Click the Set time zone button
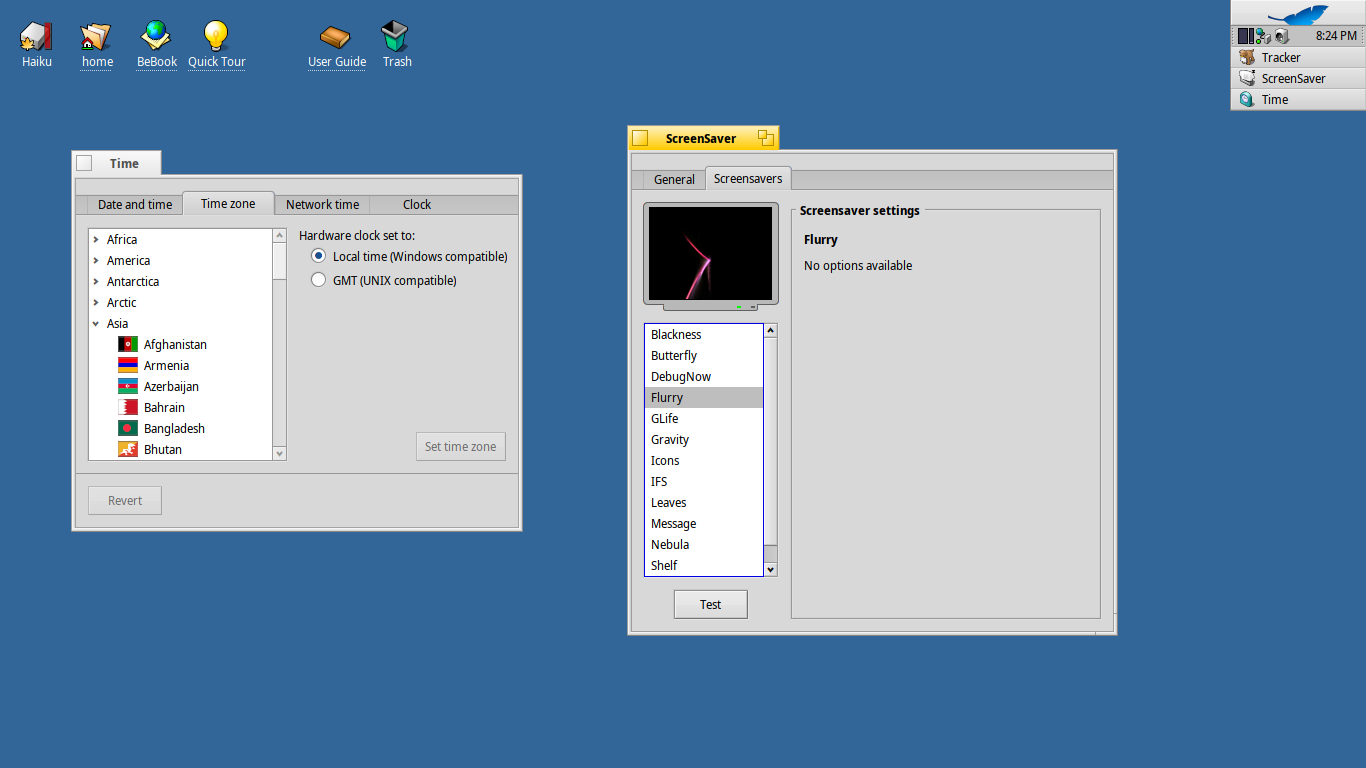Viewport: 1366px width, 768px height. (460, 446)
